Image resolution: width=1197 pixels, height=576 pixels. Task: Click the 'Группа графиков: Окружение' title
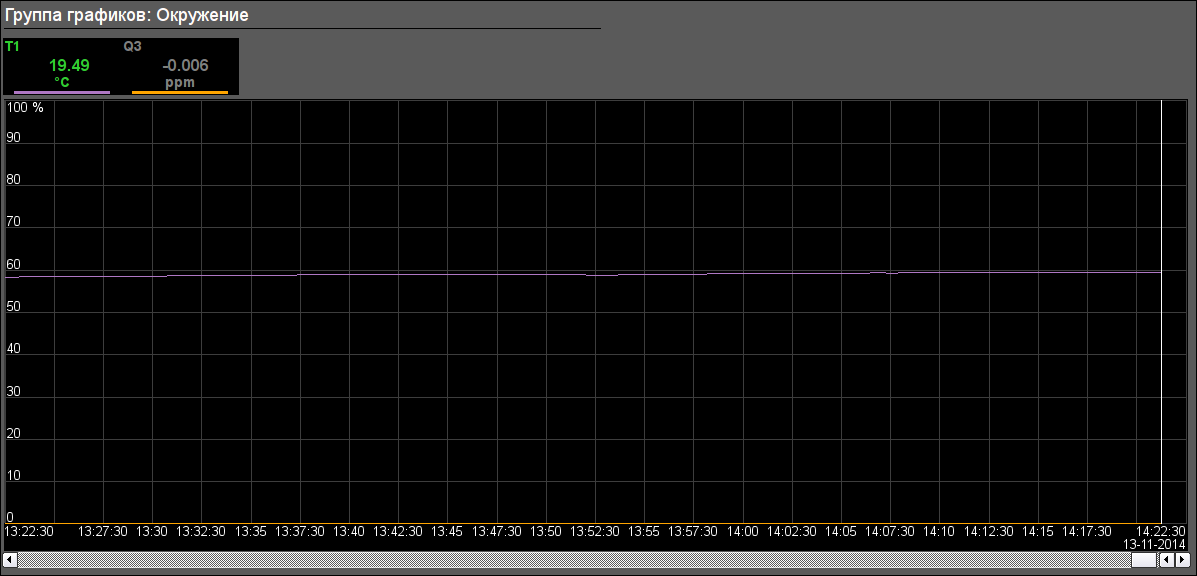[127, 14]
